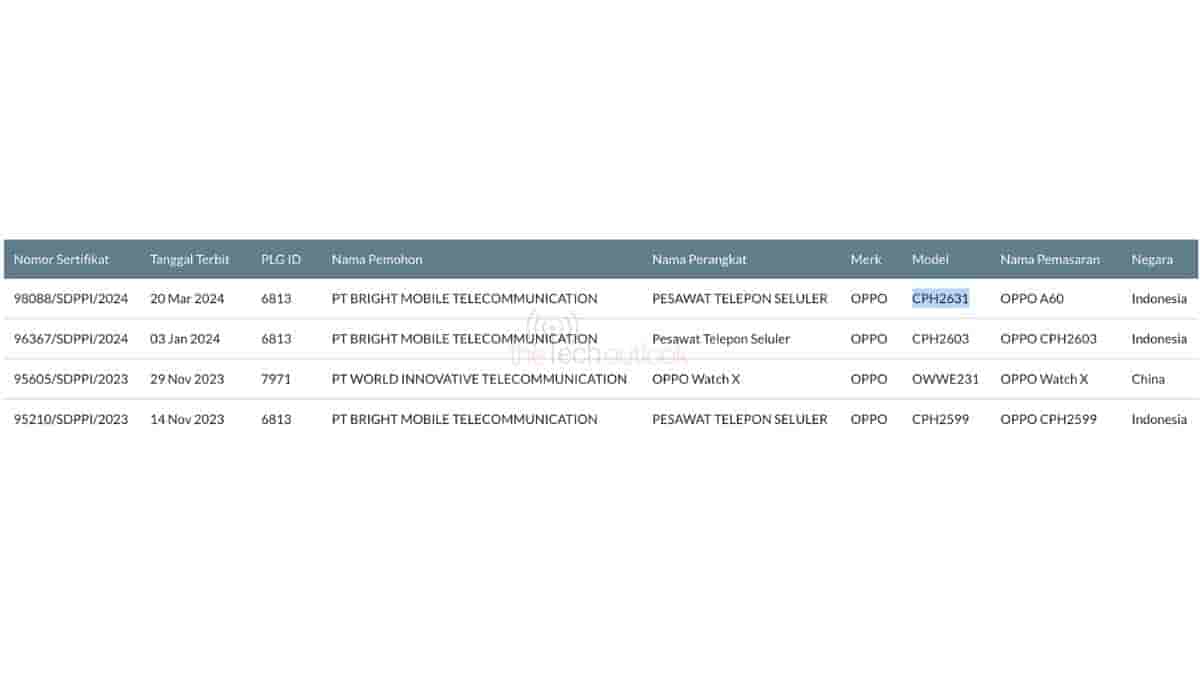
Task: Click the OPPO A60 marketing name
Action: pyautogui.click(x=1030, y=299)
